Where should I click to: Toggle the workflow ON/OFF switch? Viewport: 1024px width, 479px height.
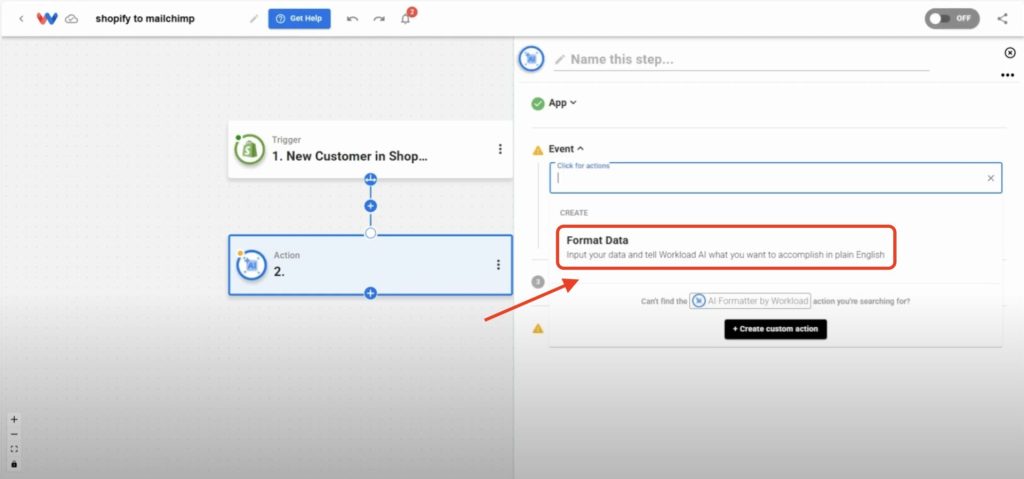[952, 18]
